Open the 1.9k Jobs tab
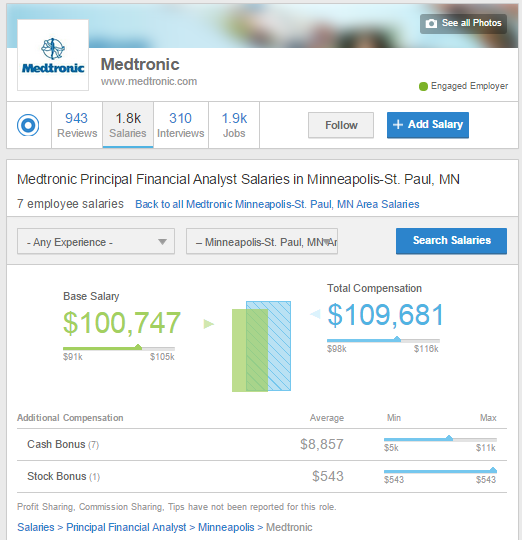 pyautogui.click(x=234, y=125)
